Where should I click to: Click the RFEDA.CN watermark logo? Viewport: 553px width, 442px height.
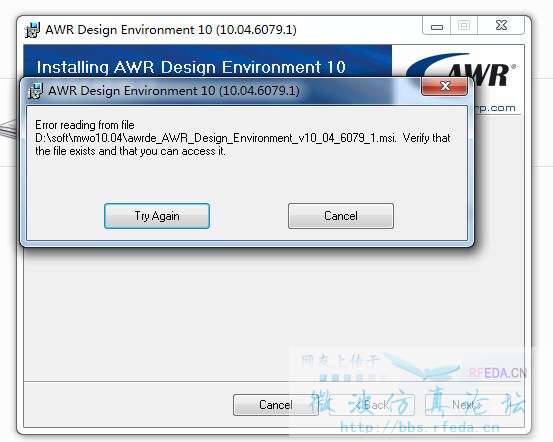[x=498, y=373]
